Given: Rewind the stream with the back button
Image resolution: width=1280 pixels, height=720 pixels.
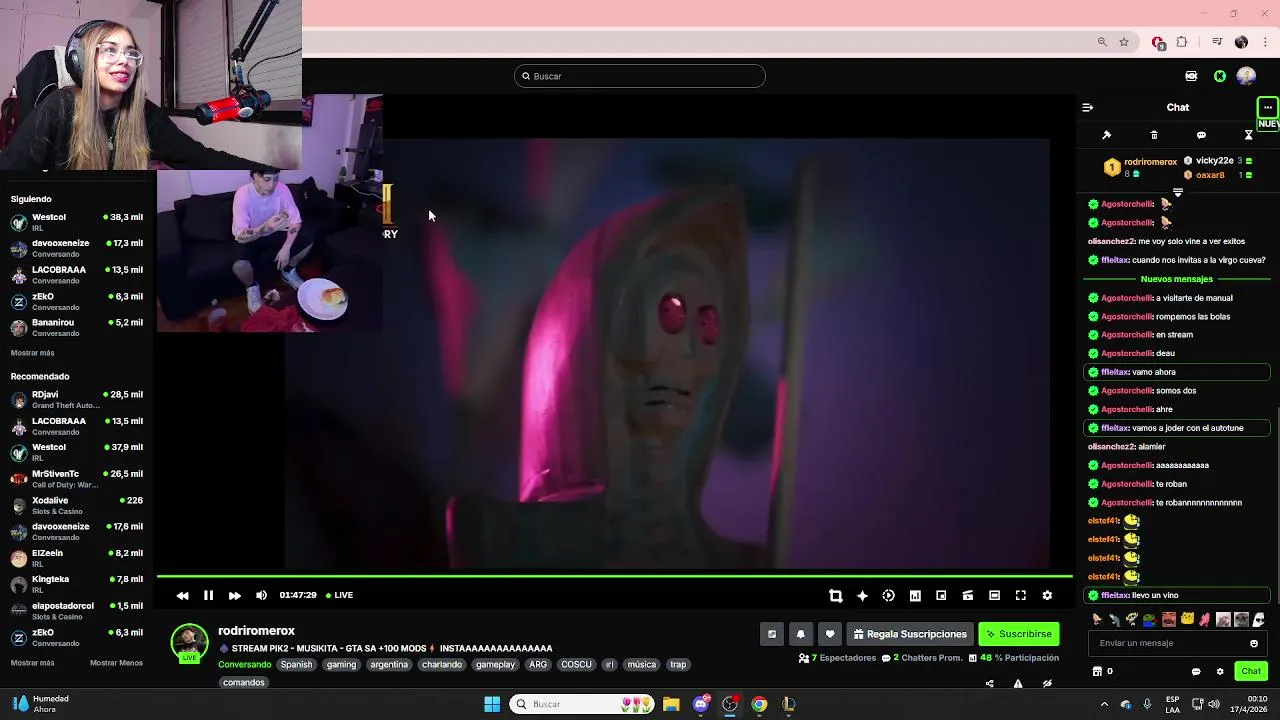Looking at the screenshot, I should [x=182, y=595].
